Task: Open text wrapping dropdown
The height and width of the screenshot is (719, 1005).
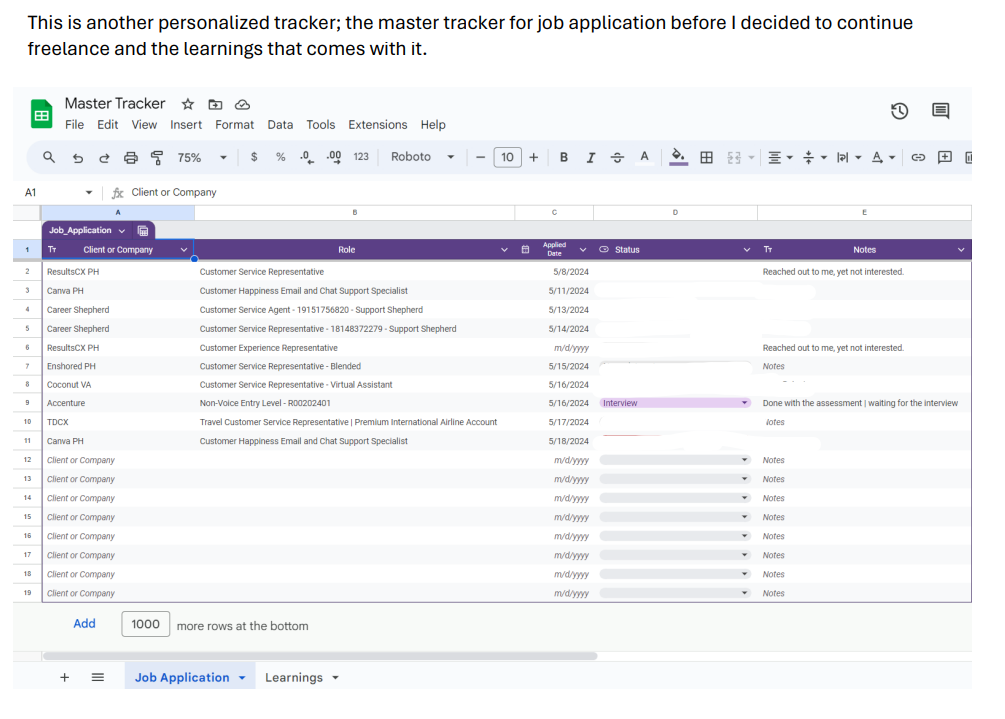Action: click(x=849, y=158)
